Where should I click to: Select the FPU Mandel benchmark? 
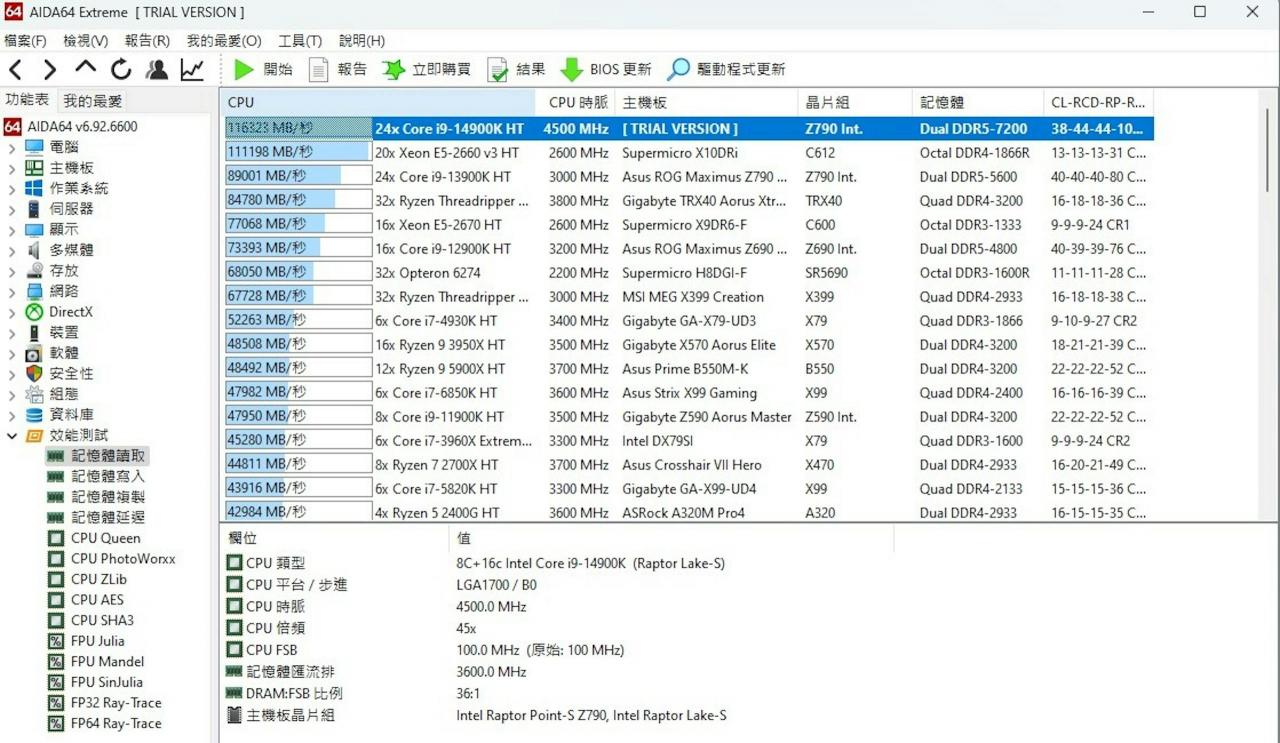(96, 661)
